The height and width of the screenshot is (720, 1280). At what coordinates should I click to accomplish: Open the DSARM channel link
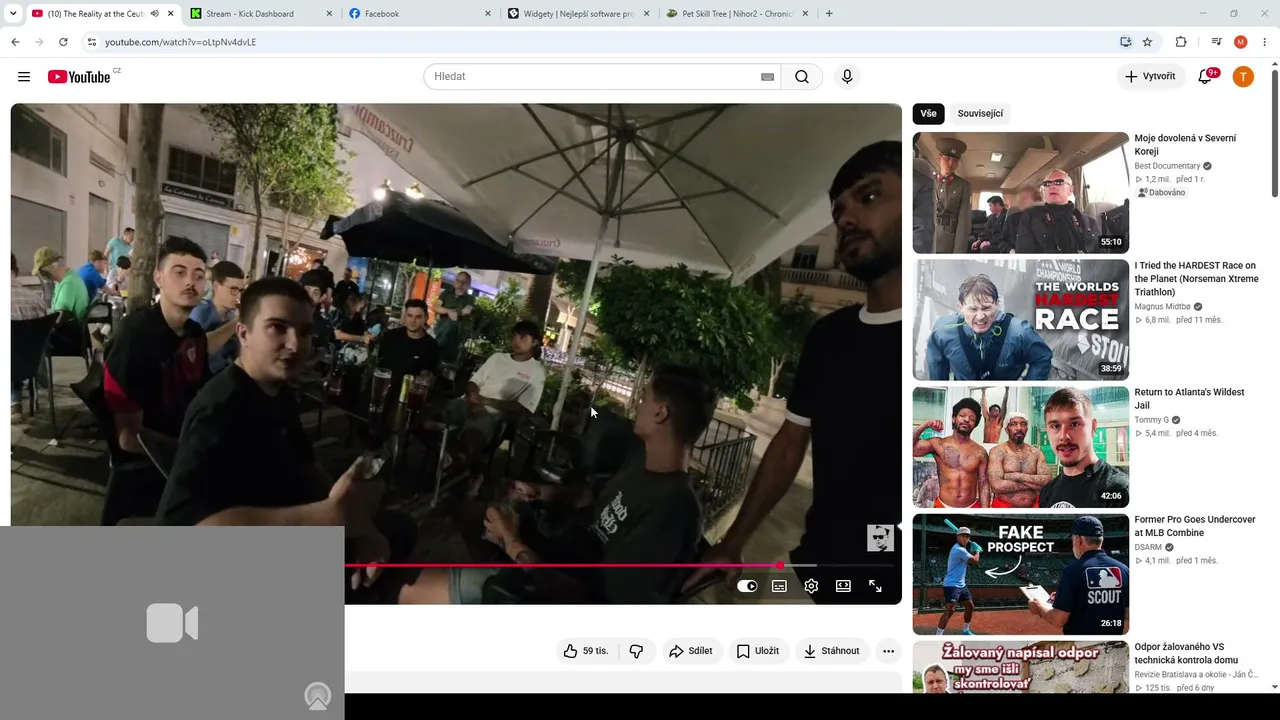(x=1148, y=547)
